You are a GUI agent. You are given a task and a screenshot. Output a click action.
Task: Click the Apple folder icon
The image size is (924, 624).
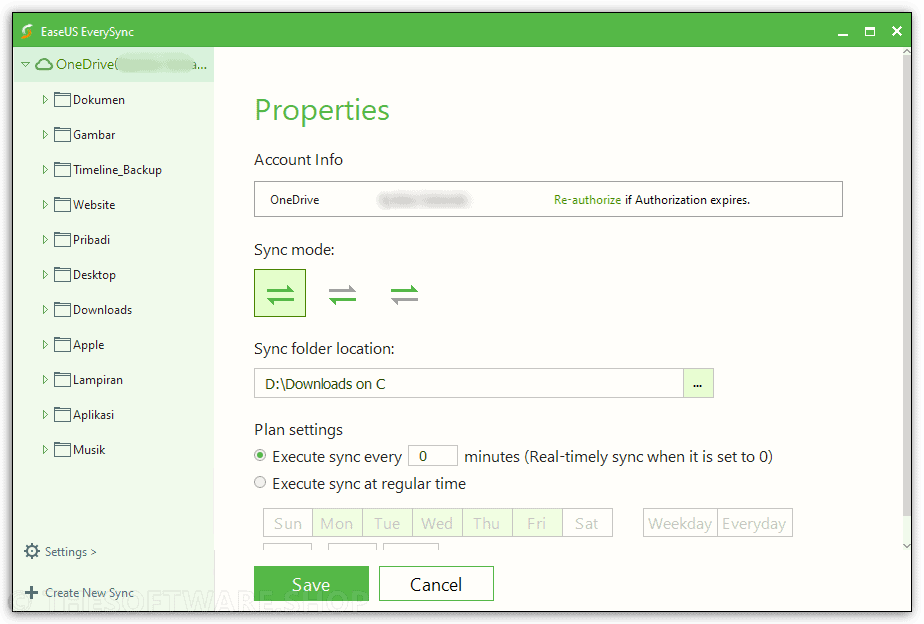[62, 345]
